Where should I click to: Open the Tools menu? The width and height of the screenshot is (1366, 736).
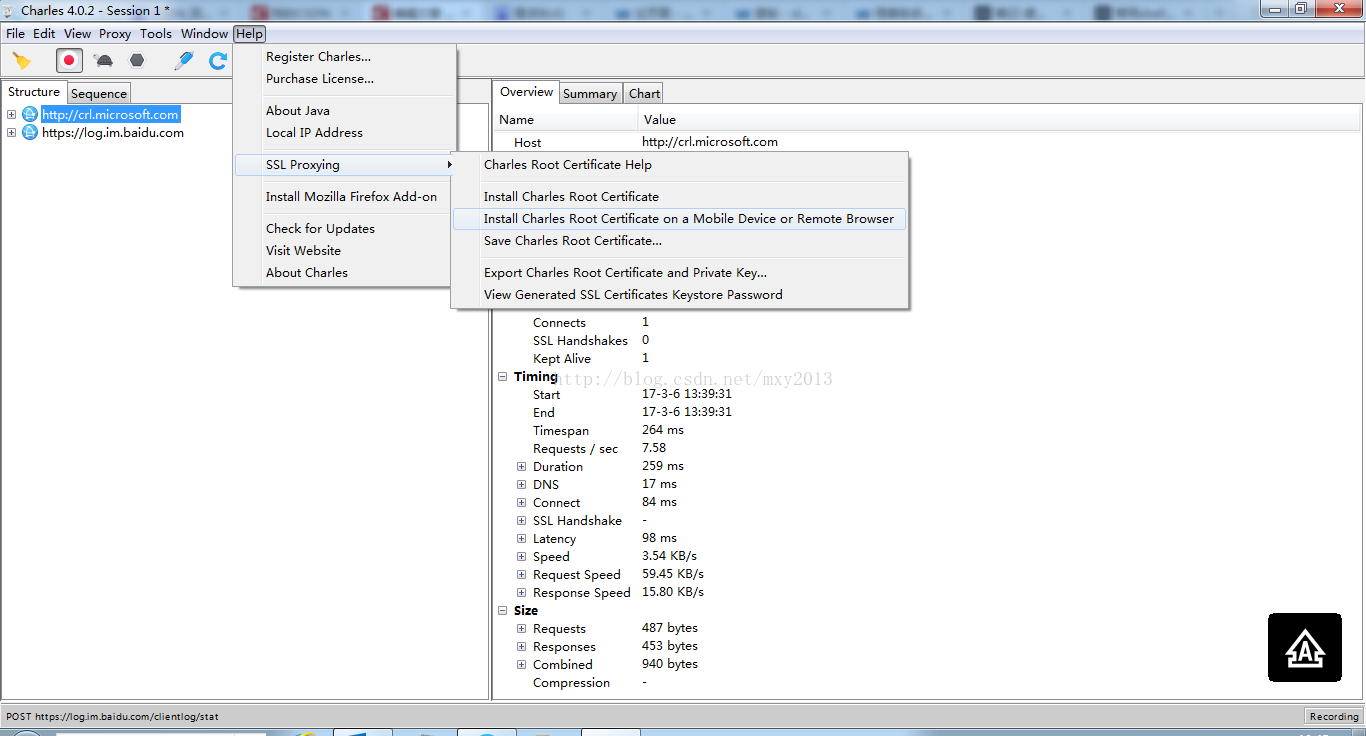coord(156,33)
